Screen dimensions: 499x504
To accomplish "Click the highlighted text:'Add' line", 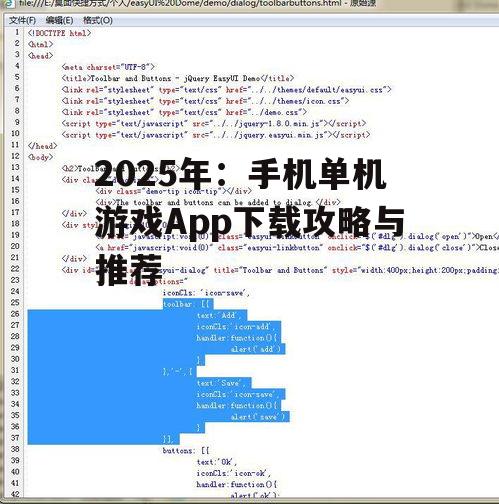I will coord(221,315).
